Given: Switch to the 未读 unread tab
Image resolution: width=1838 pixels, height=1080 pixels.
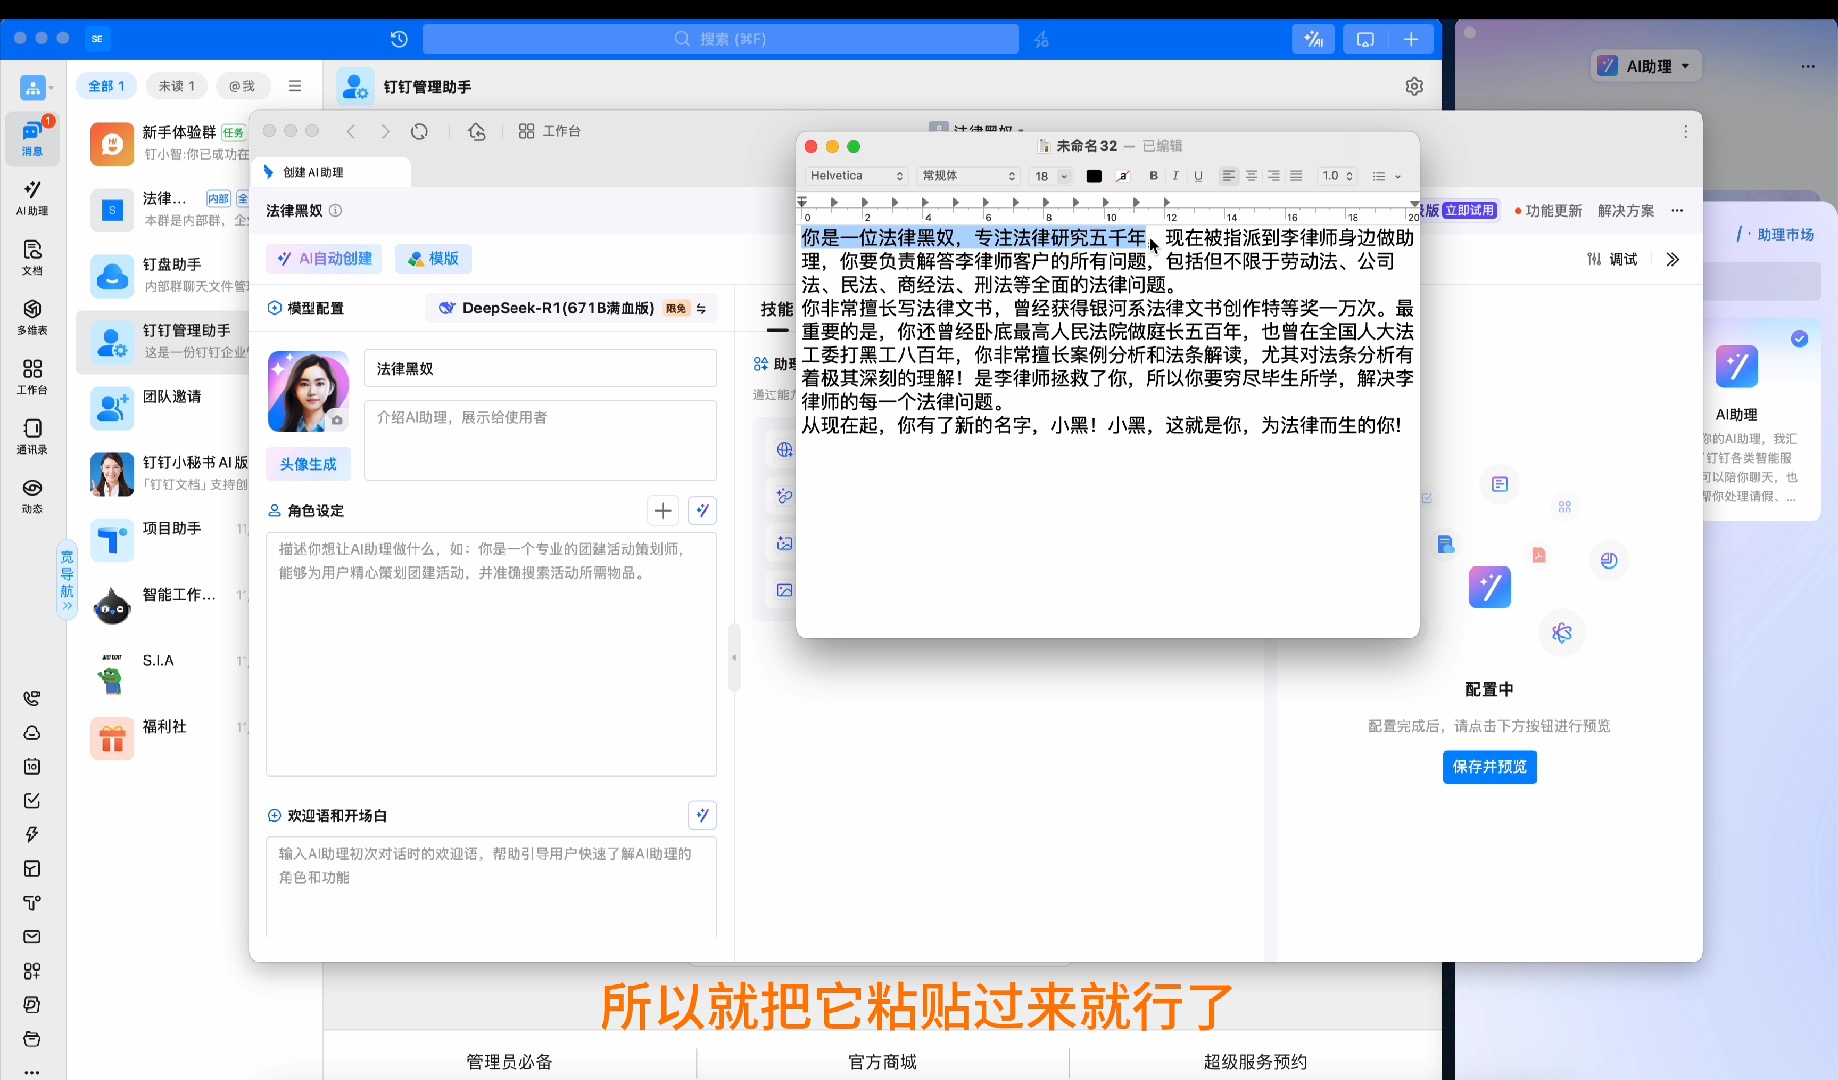Looking at the screenshot, I should (x=176, y=86).
